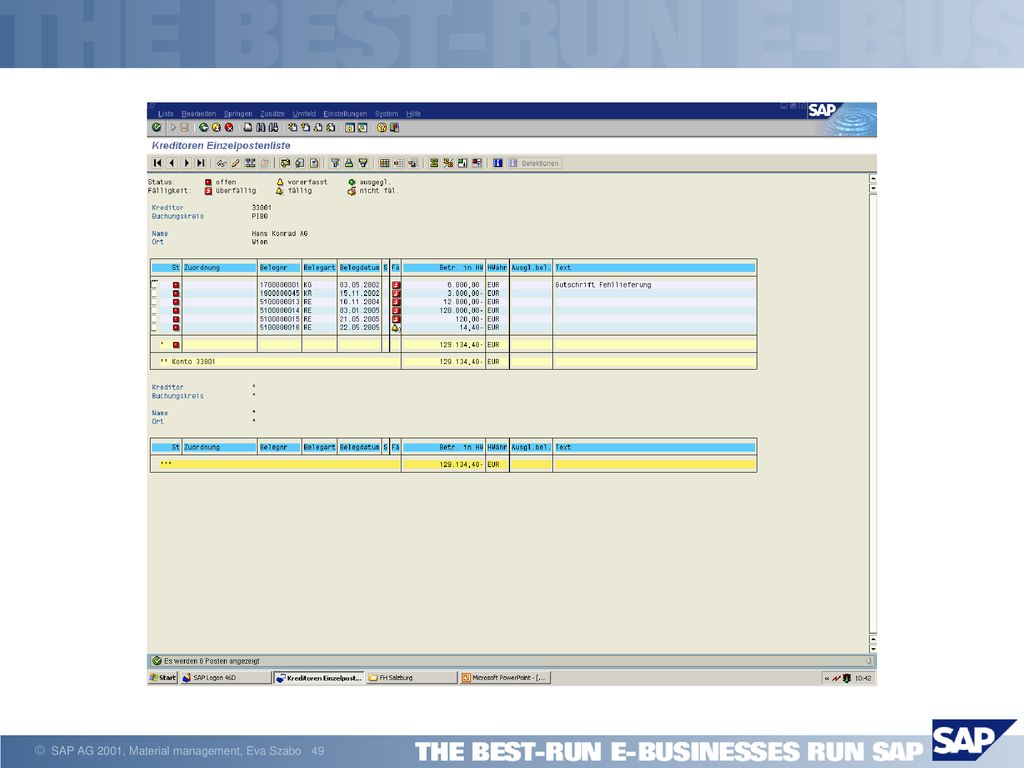Click the red Cancel icon
The image size is (1024, 768).
[229, 128]
